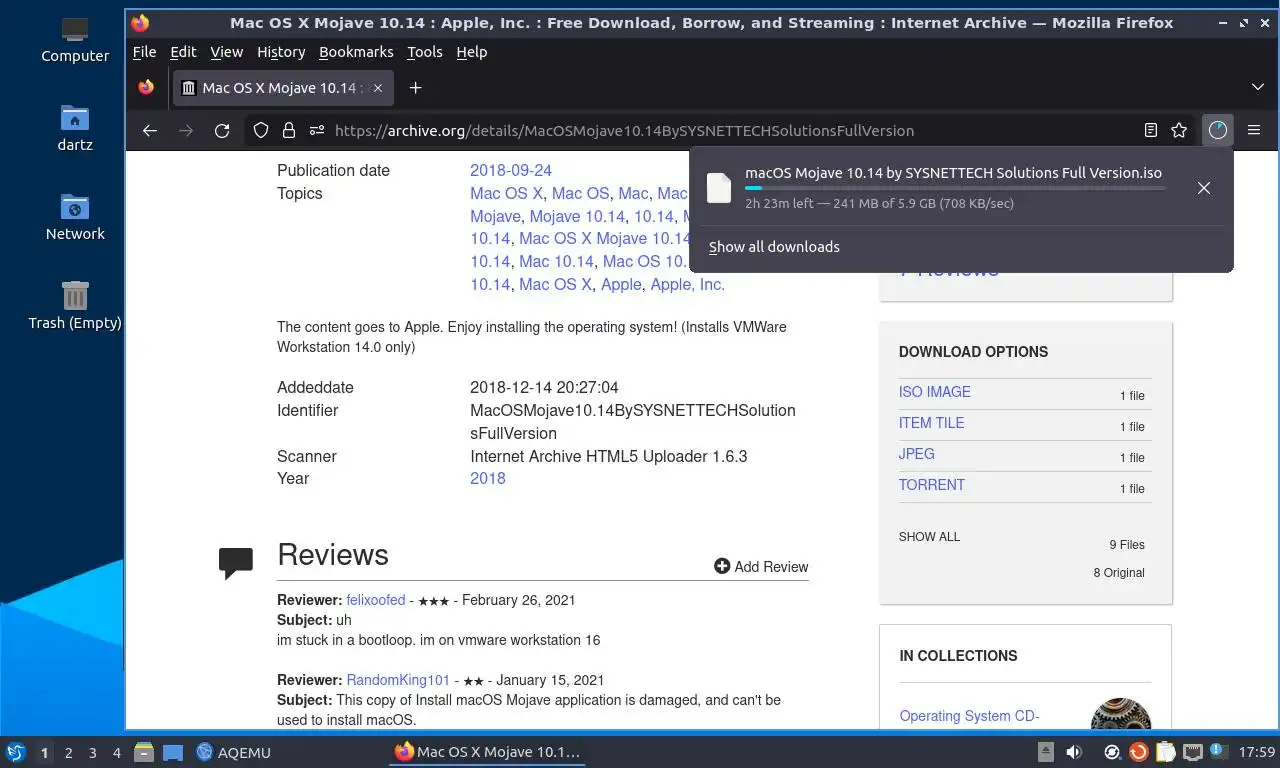
Task: Open the Mojave 10.14 topic link
Action: [x=577, y=216]
